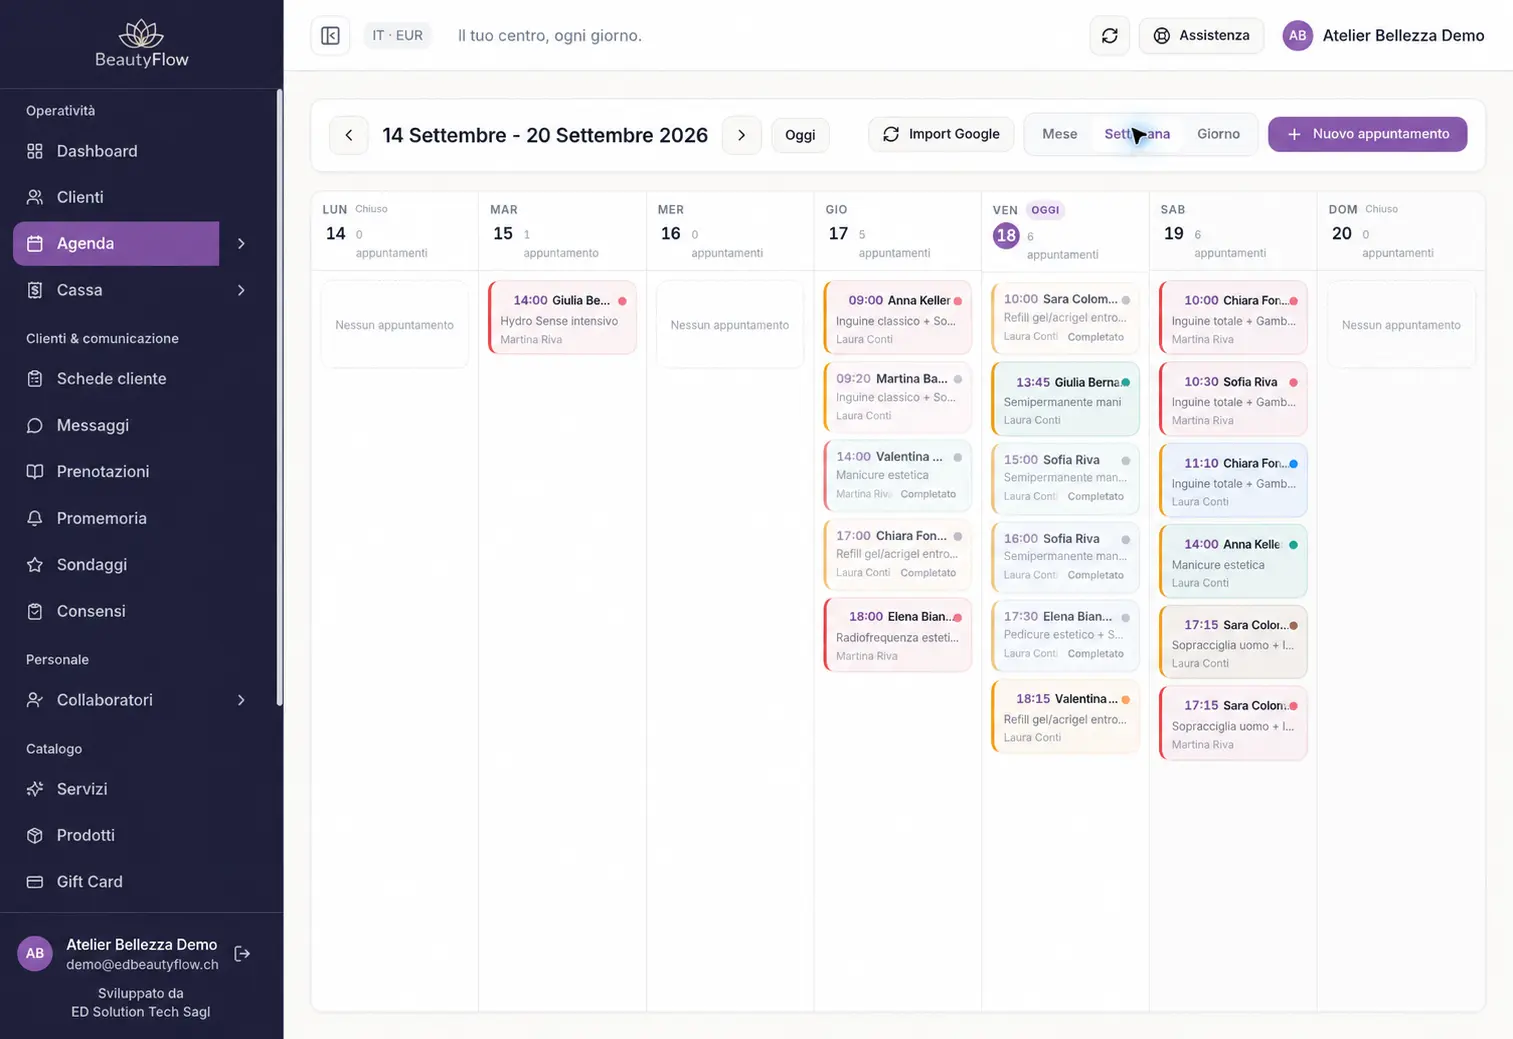Click Import Google button
Screen dimensions: 1513x1039
point(941,134)
